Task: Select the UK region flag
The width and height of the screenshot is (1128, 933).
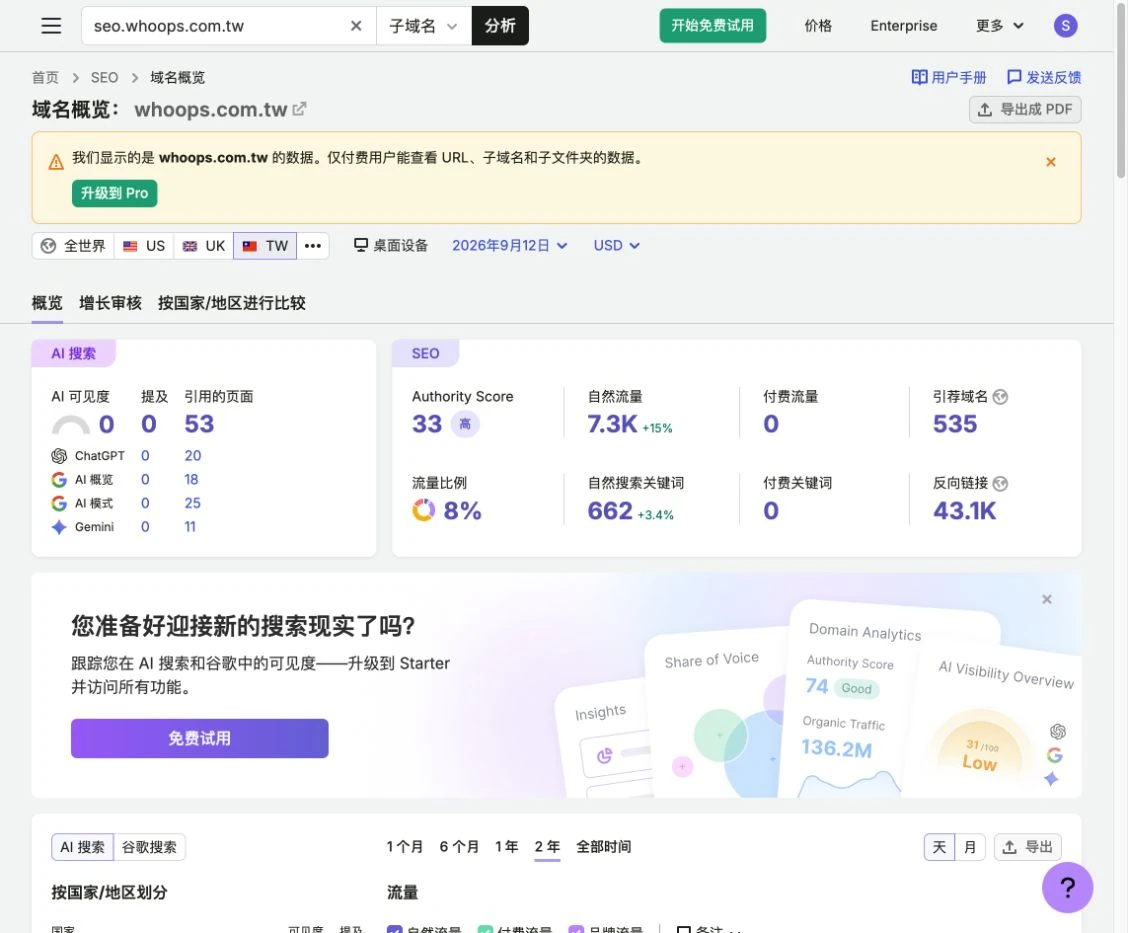Action: click(204, 246)
